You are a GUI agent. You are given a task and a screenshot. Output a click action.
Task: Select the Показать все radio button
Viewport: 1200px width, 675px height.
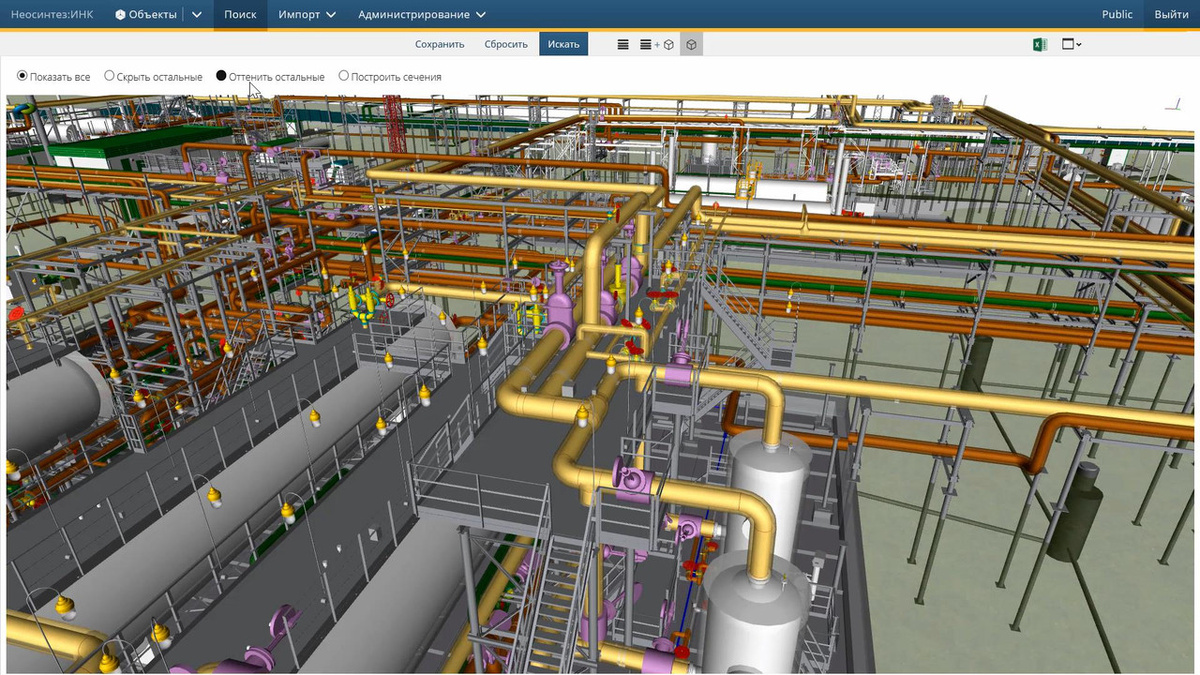22,76
